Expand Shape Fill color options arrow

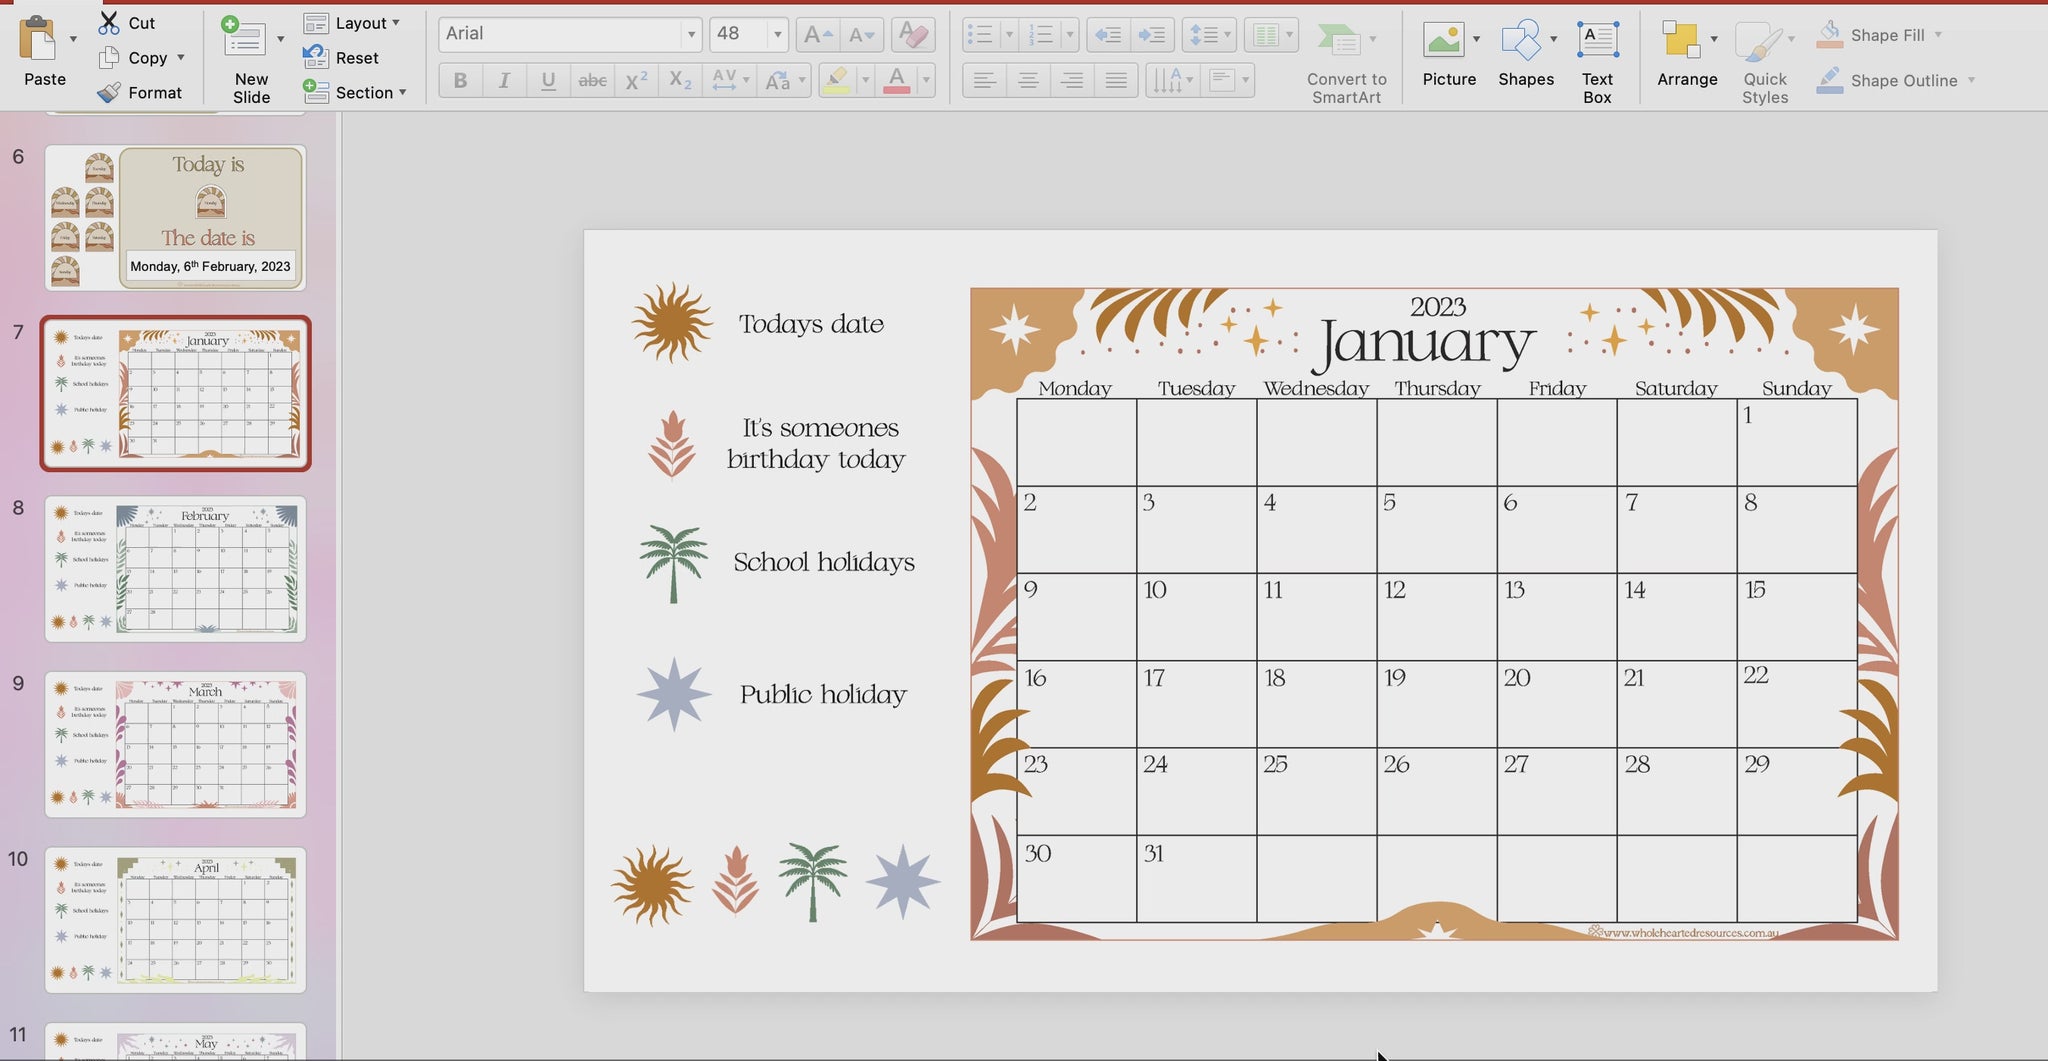pos(1938,35)
